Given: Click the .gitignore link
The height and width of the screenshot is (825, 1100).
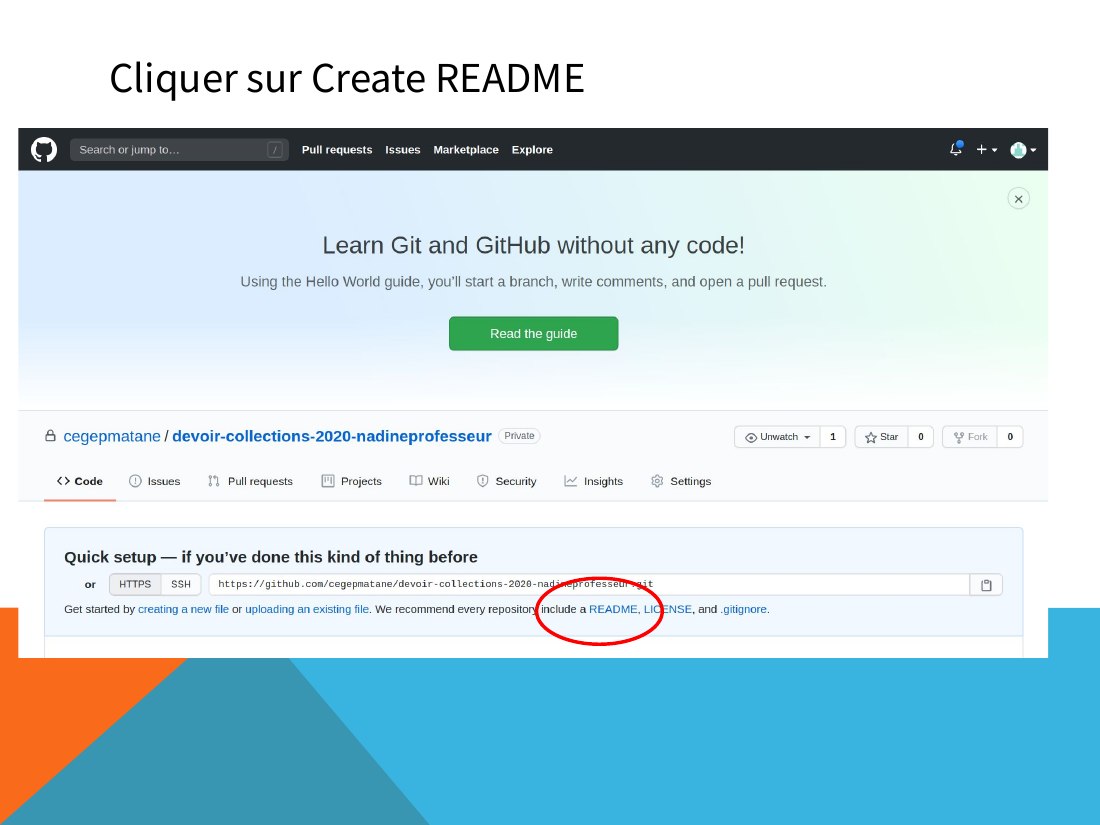Looking at the screenshot, I should tap(744, 609).
